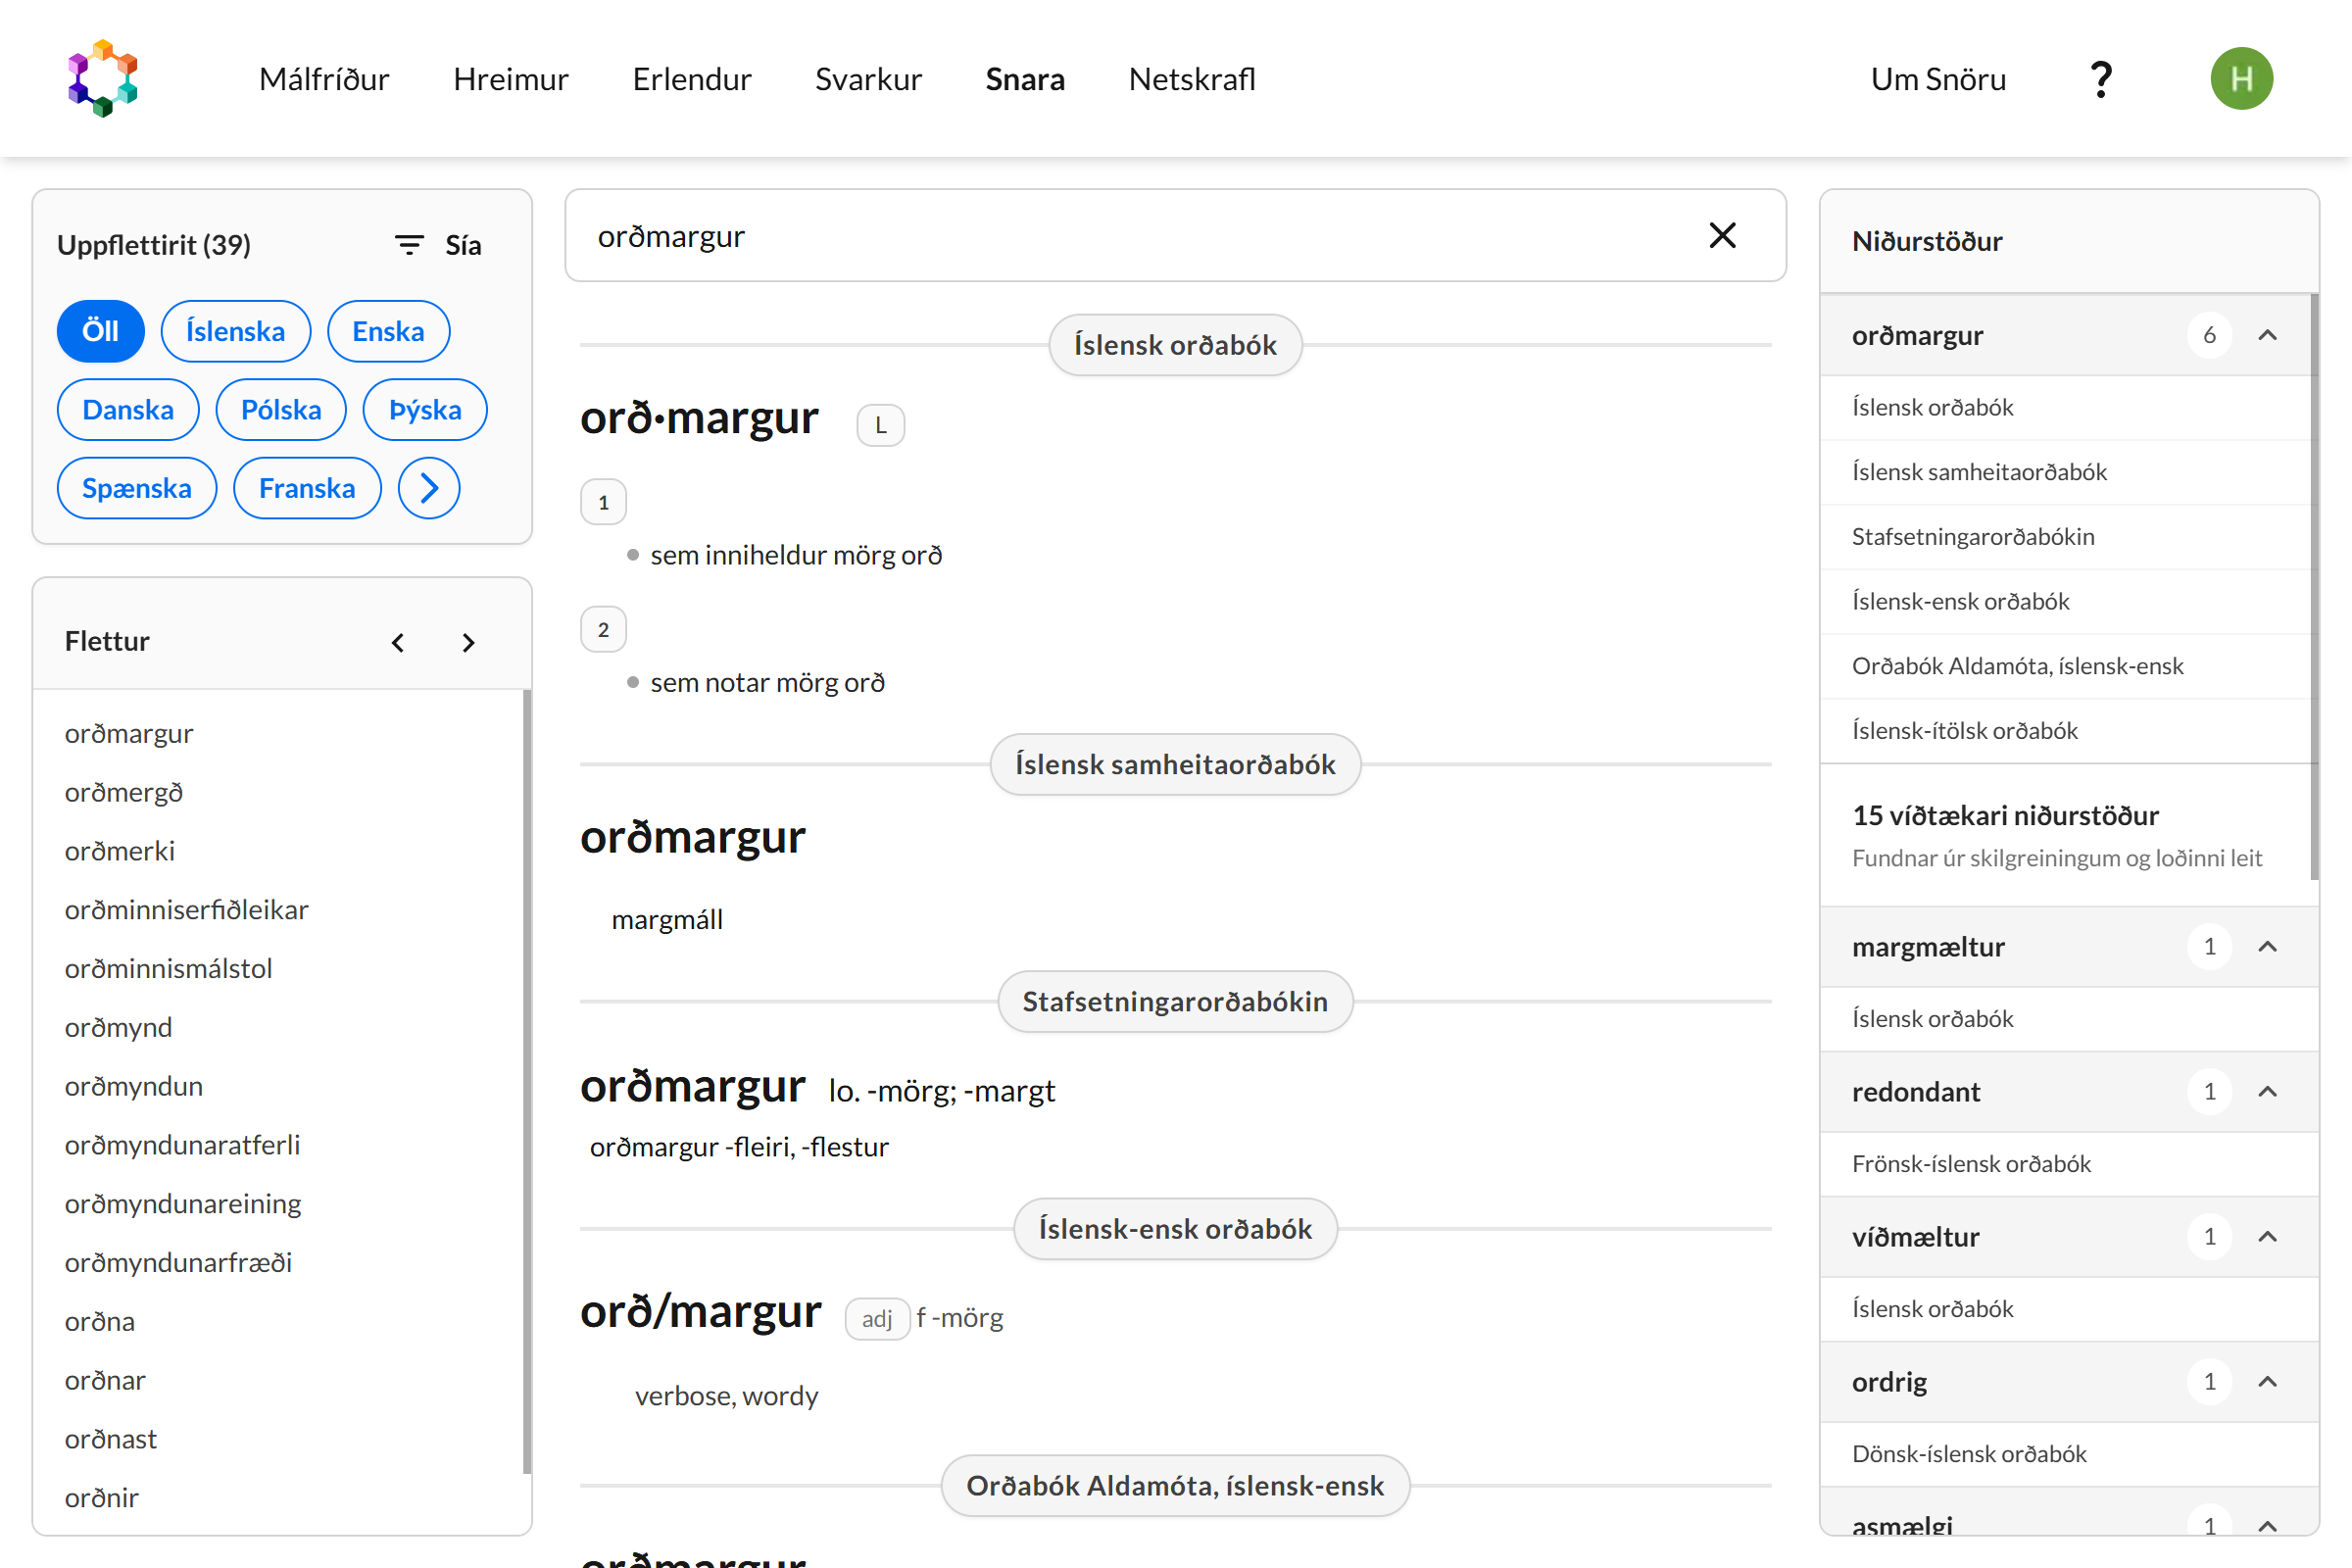This screenshot has height=1568, width=2352.
Task: Toggle the Pólska language filter
Action: click(x=281, y=410)
